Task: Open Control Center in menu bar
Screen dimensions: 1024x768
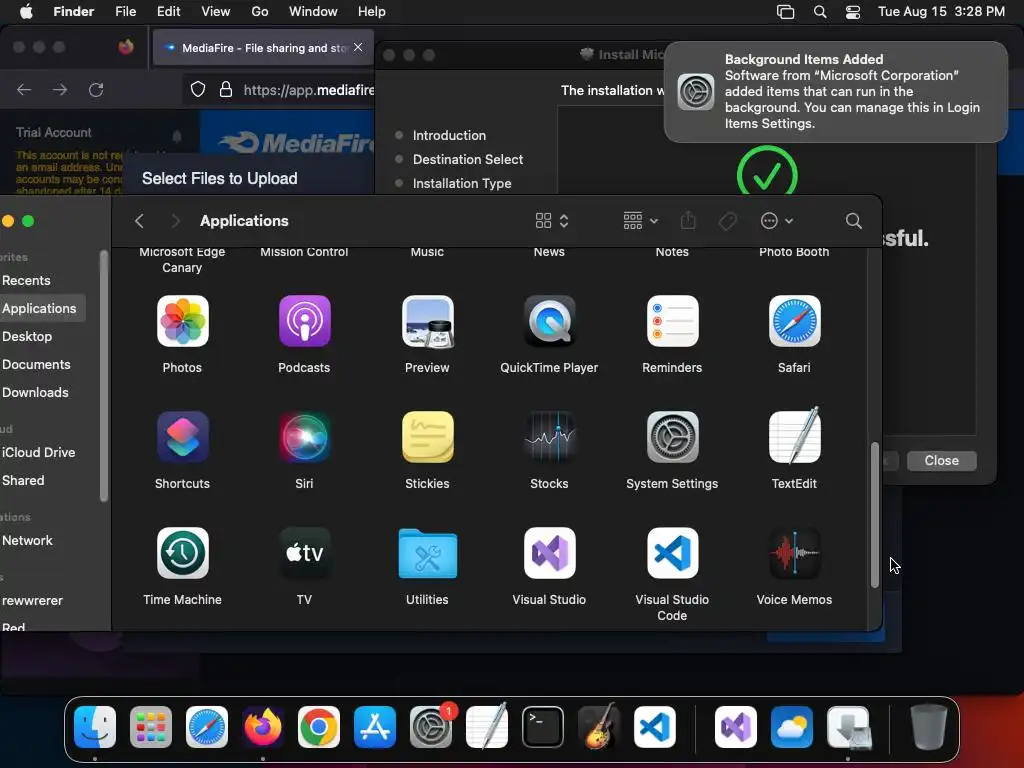Action: tap(852, 12)
